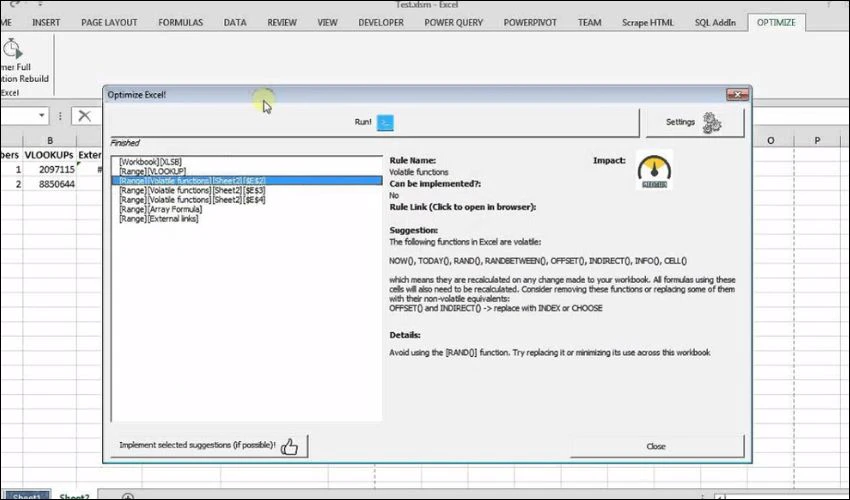Open the INSERT ribbon tab
This screenshot has height=500, width=850.
(46, 22)
